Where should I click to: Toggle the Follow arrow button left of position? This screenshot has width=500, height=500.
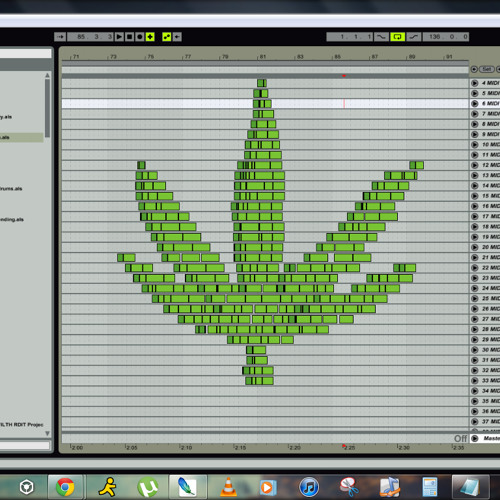(60, 37)
